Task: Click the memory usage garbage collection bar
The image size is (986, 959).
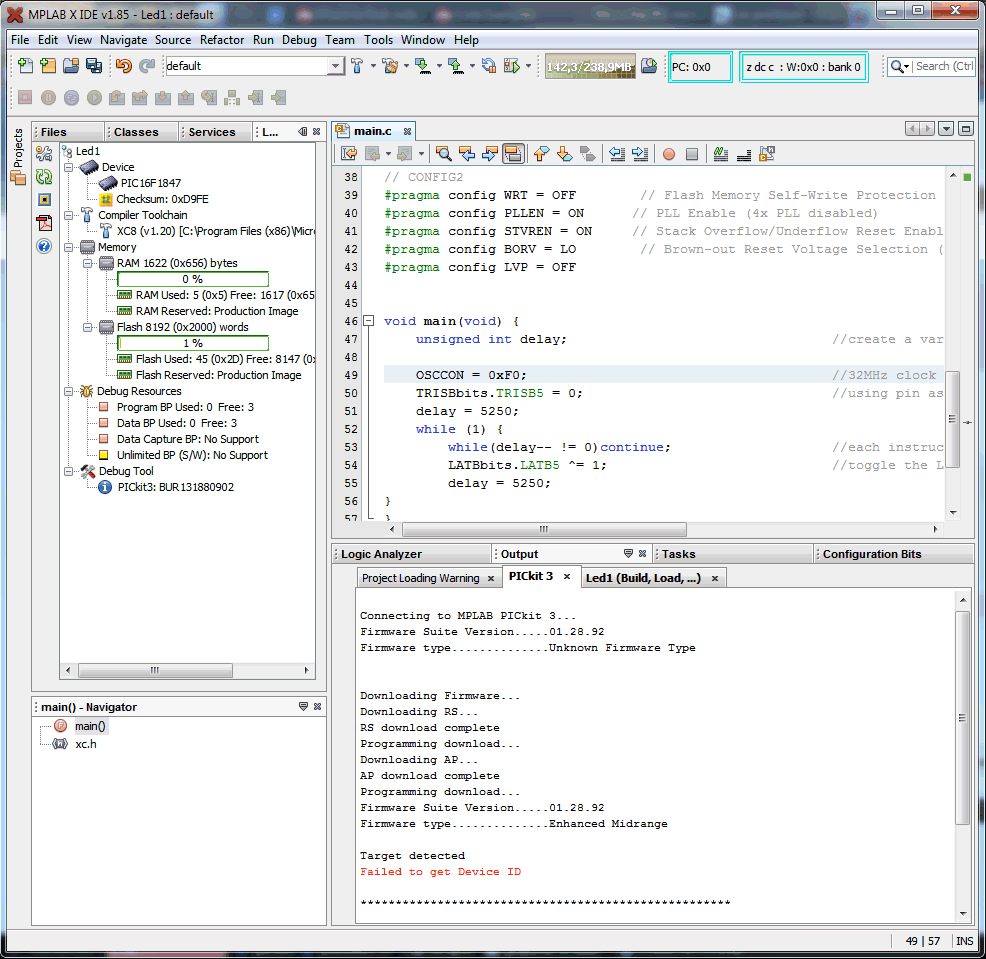Action: coord(590,67)
